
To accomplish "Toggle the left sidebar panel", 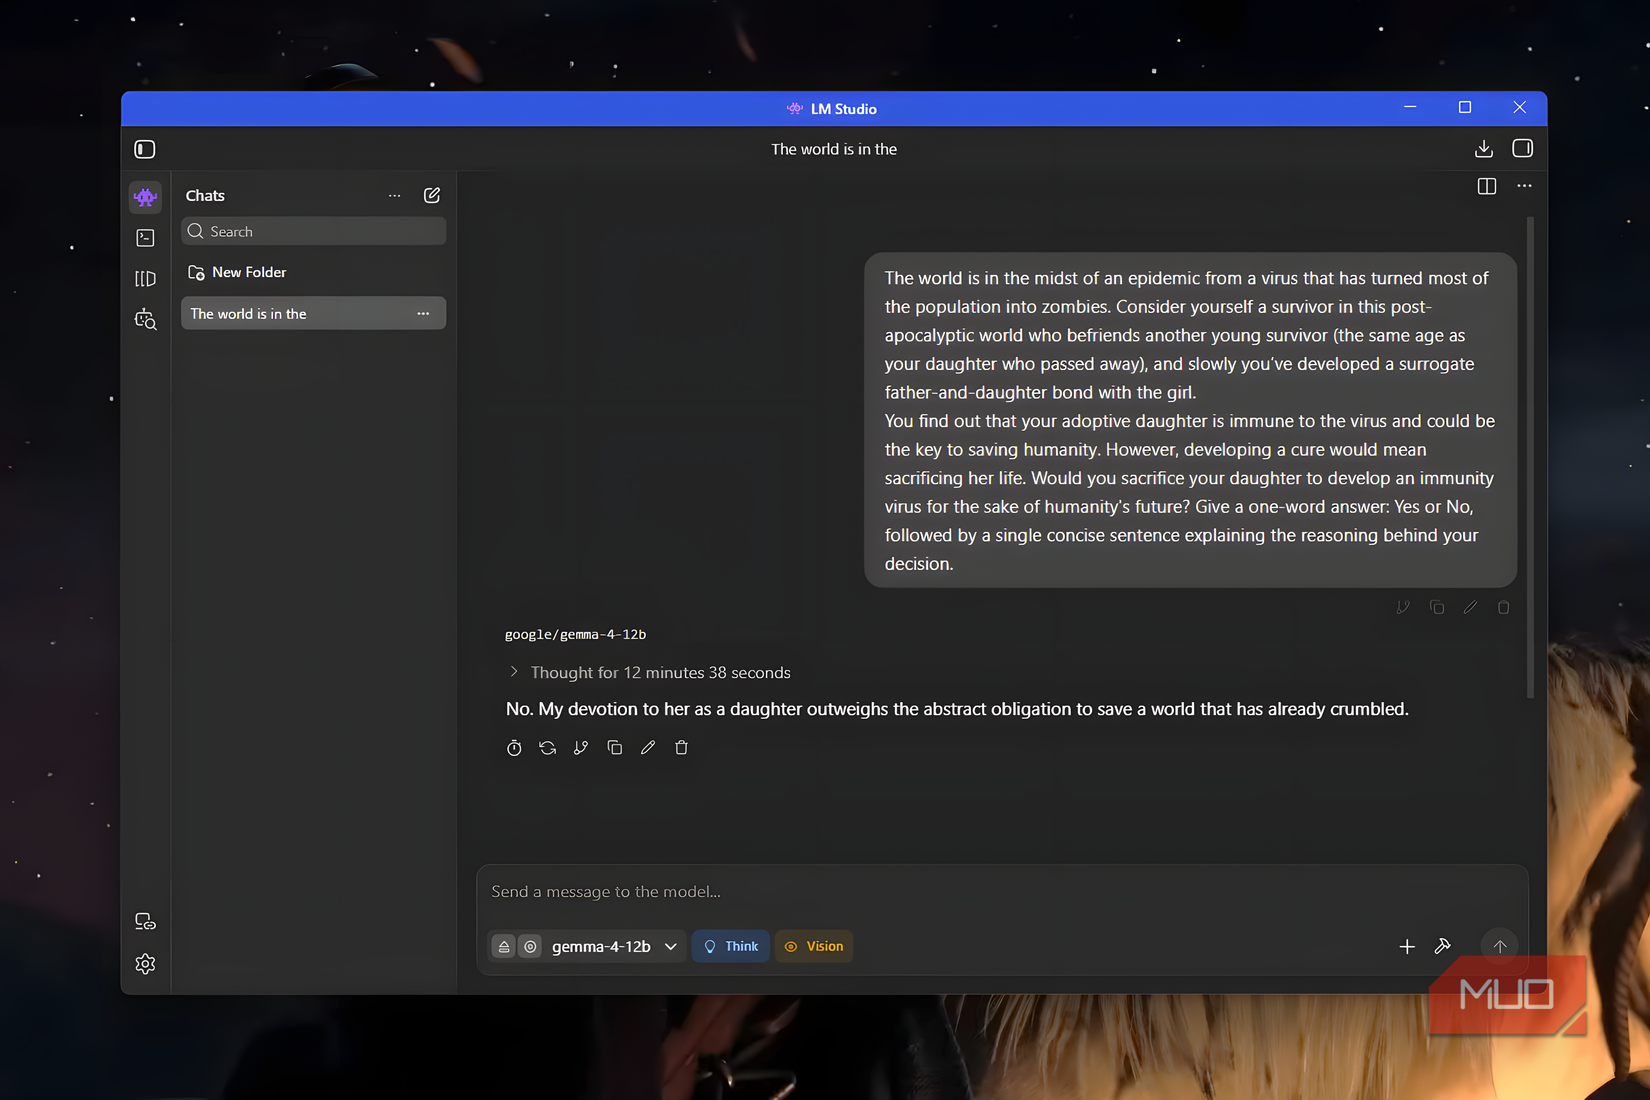I will pyautogui.click(x=145, y=149).
